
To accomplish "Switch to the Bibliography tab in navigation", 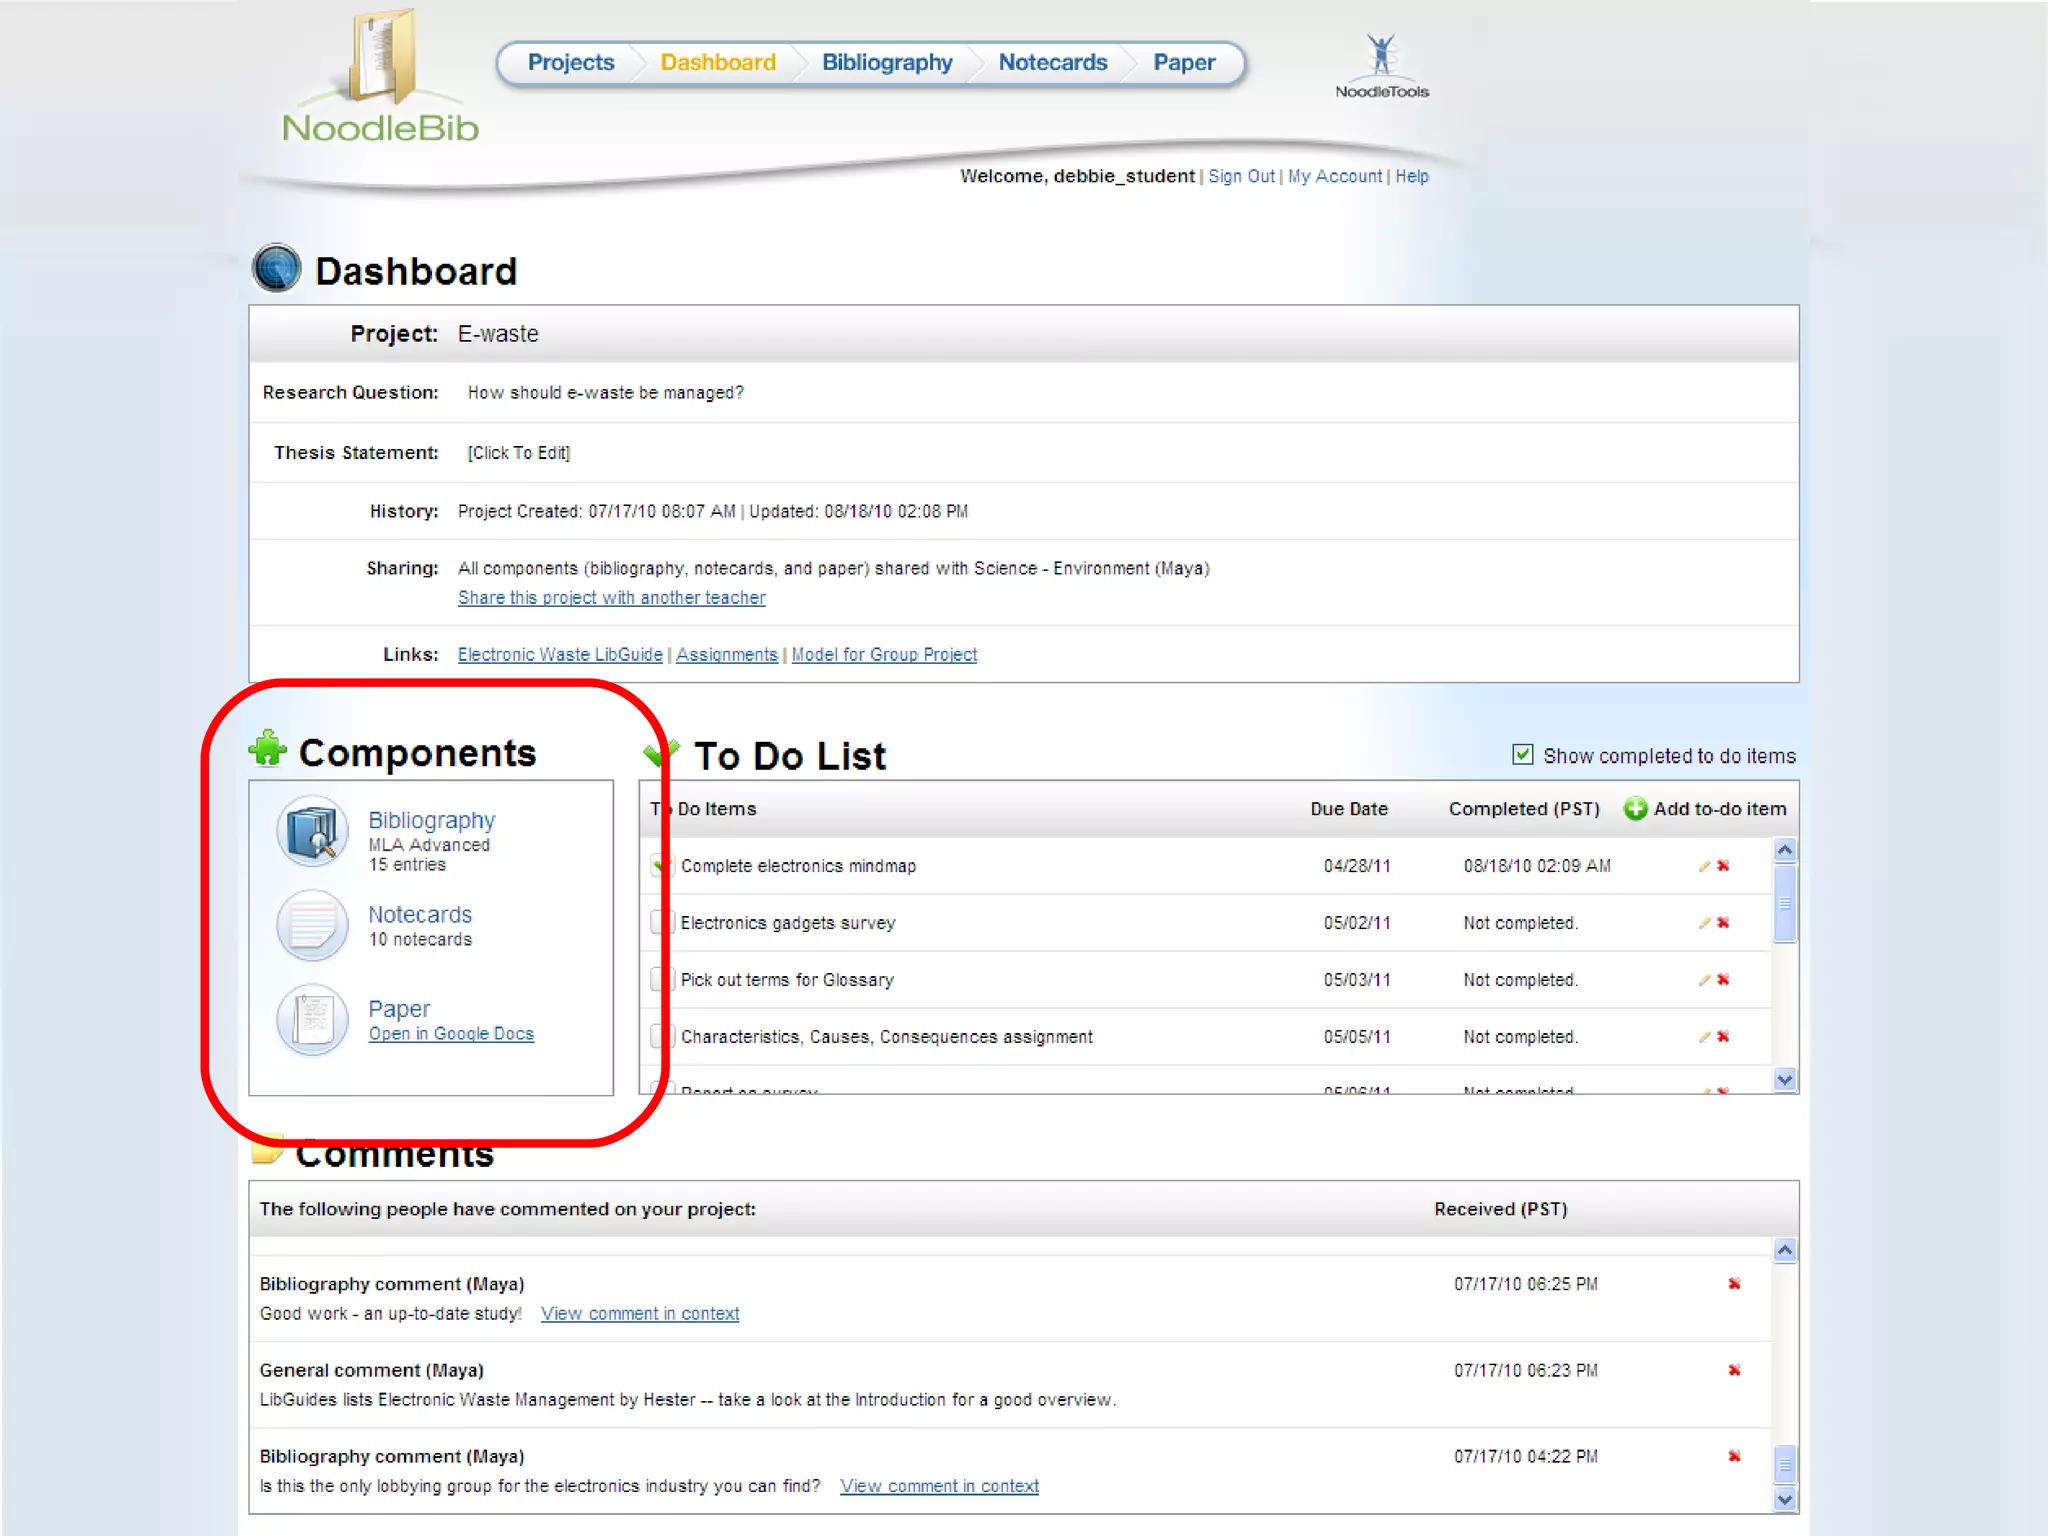I will [886, 62].
